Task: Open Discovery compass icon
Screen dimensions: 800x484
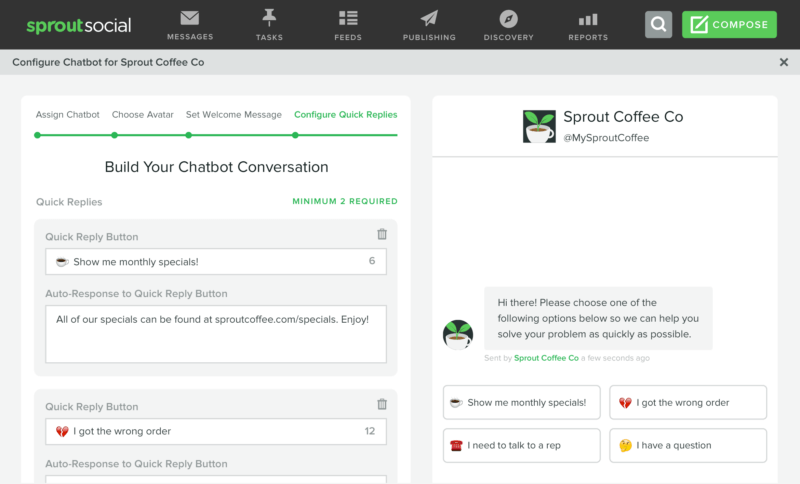Action: 509,19
